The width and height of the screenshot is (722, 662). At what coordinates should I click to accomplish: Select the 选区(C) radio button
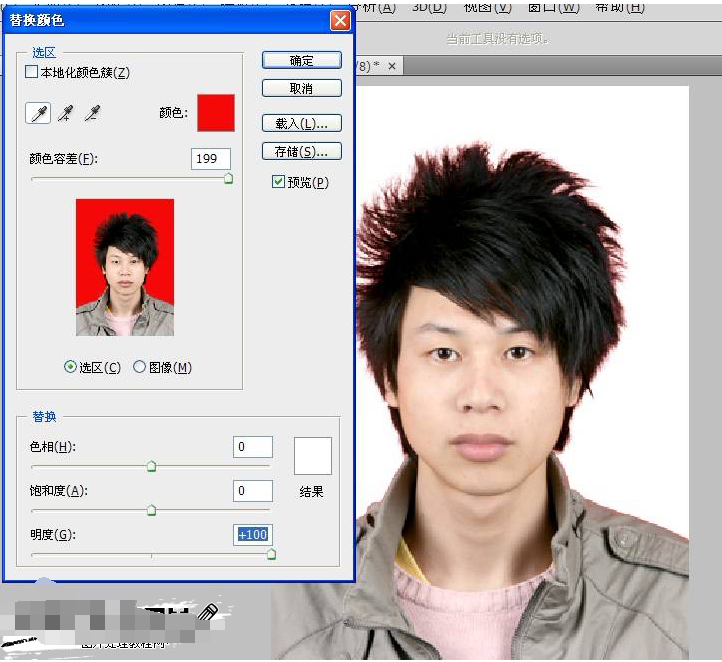tap(70, 367)
